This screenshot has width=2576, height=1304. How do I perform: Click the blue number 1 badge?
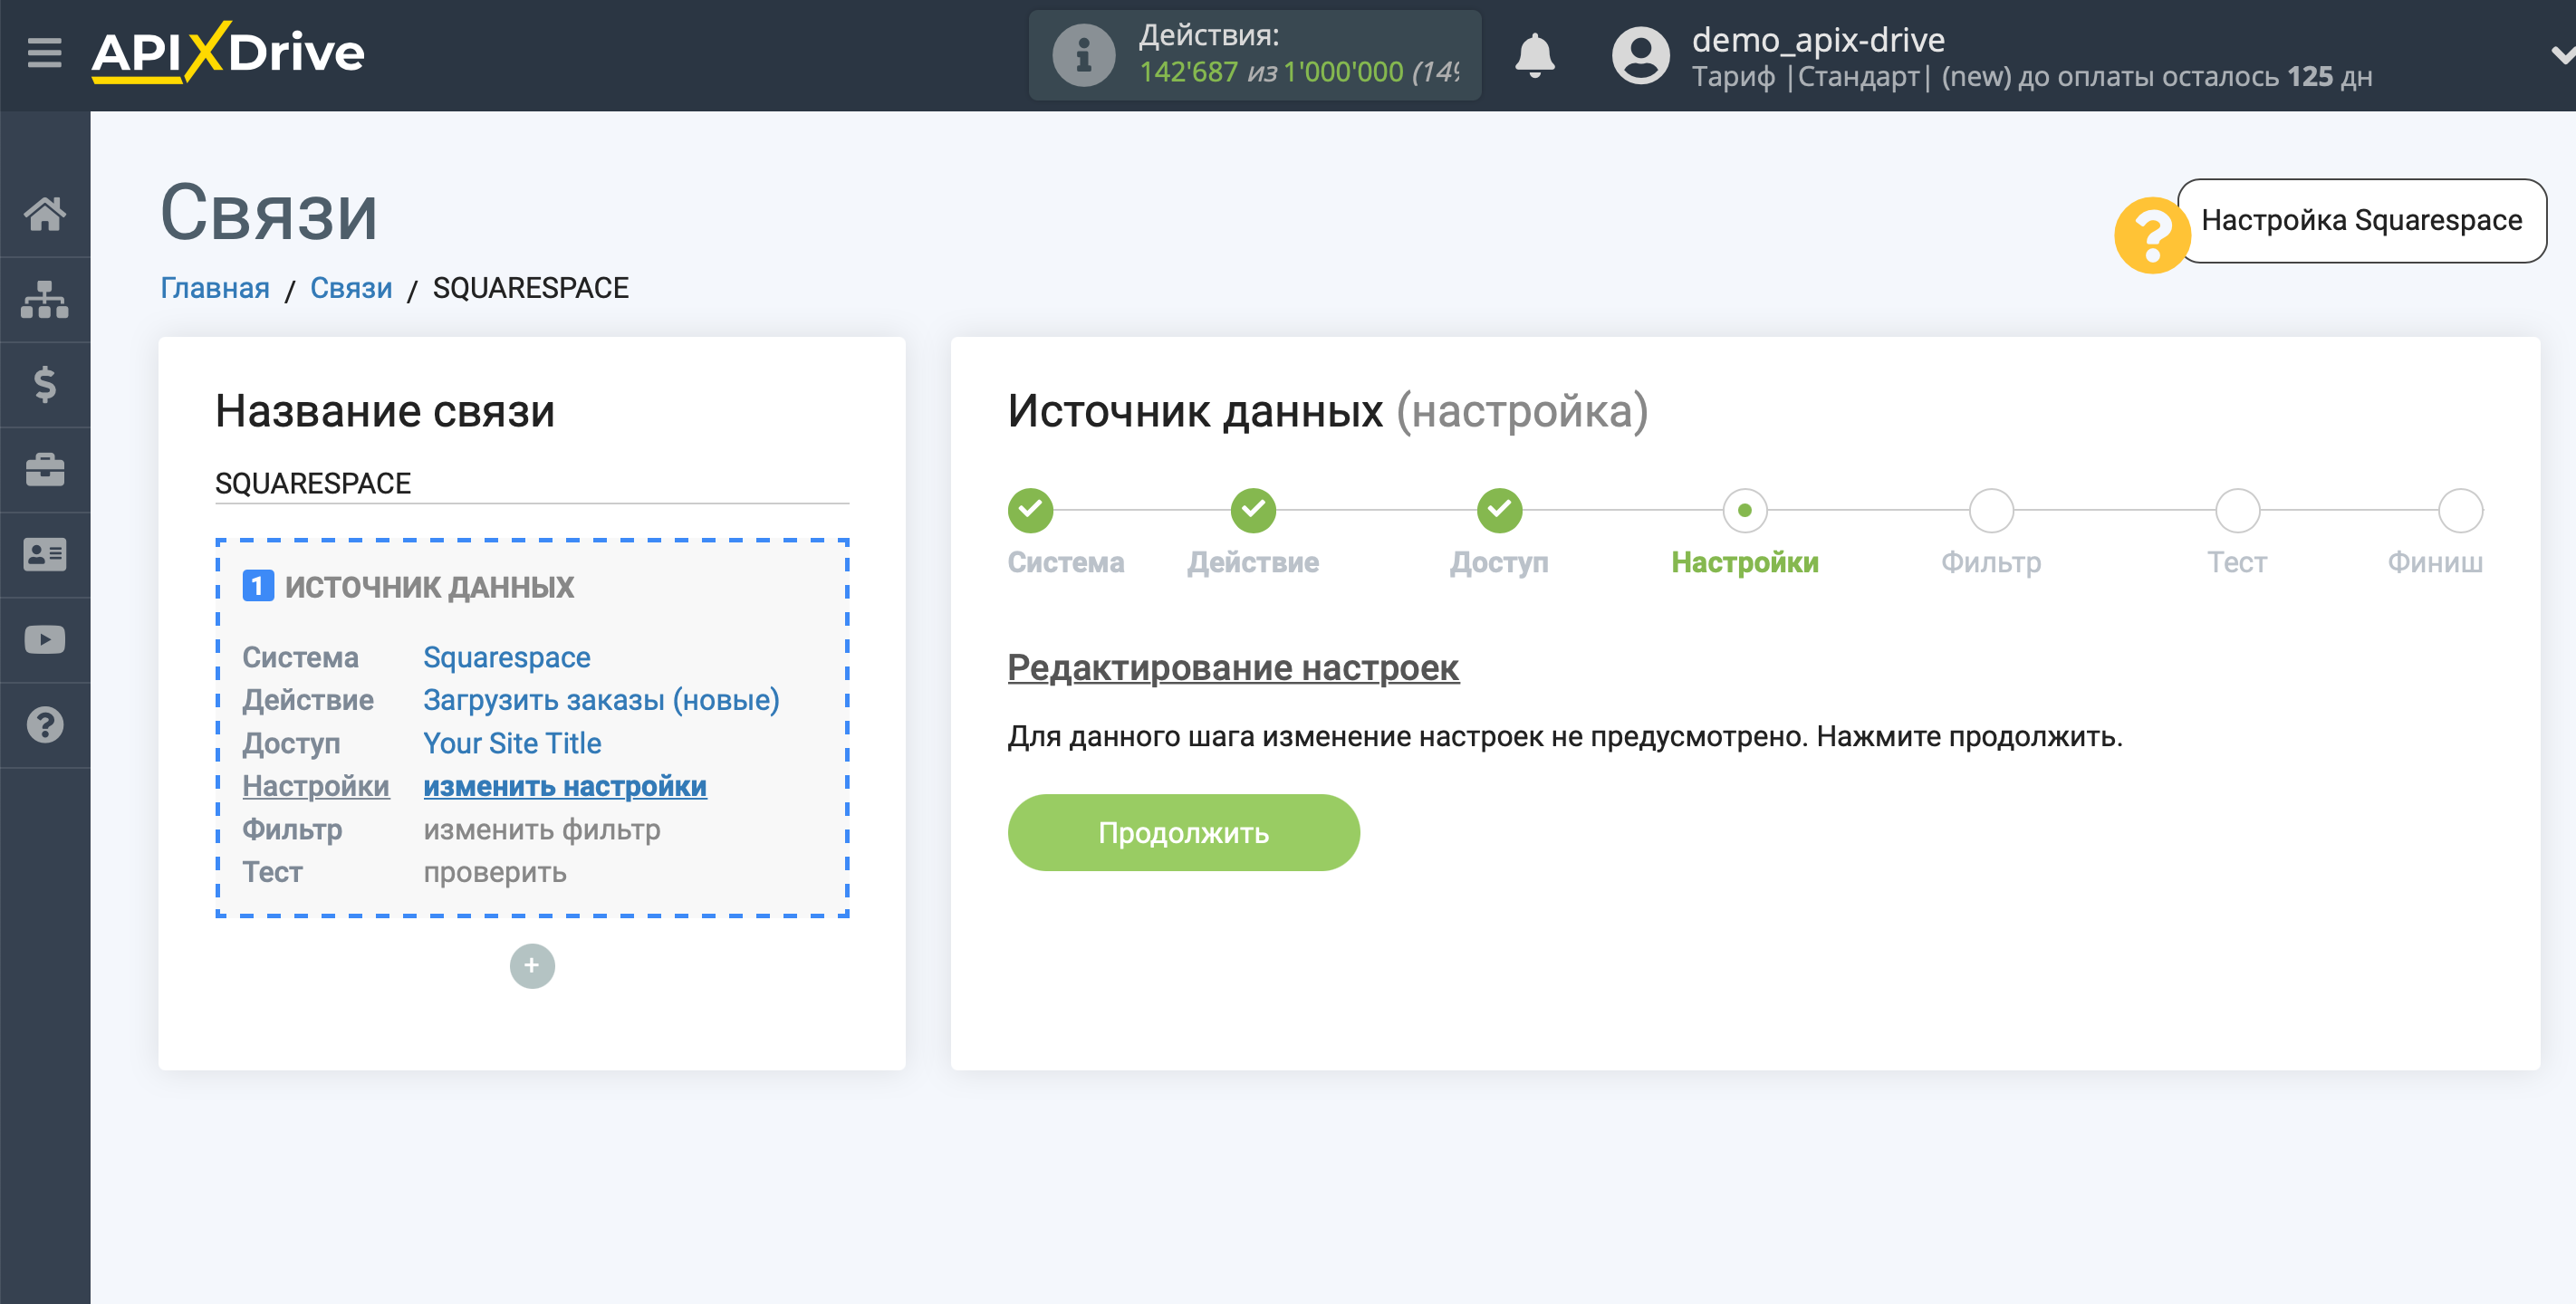[258, 586]
